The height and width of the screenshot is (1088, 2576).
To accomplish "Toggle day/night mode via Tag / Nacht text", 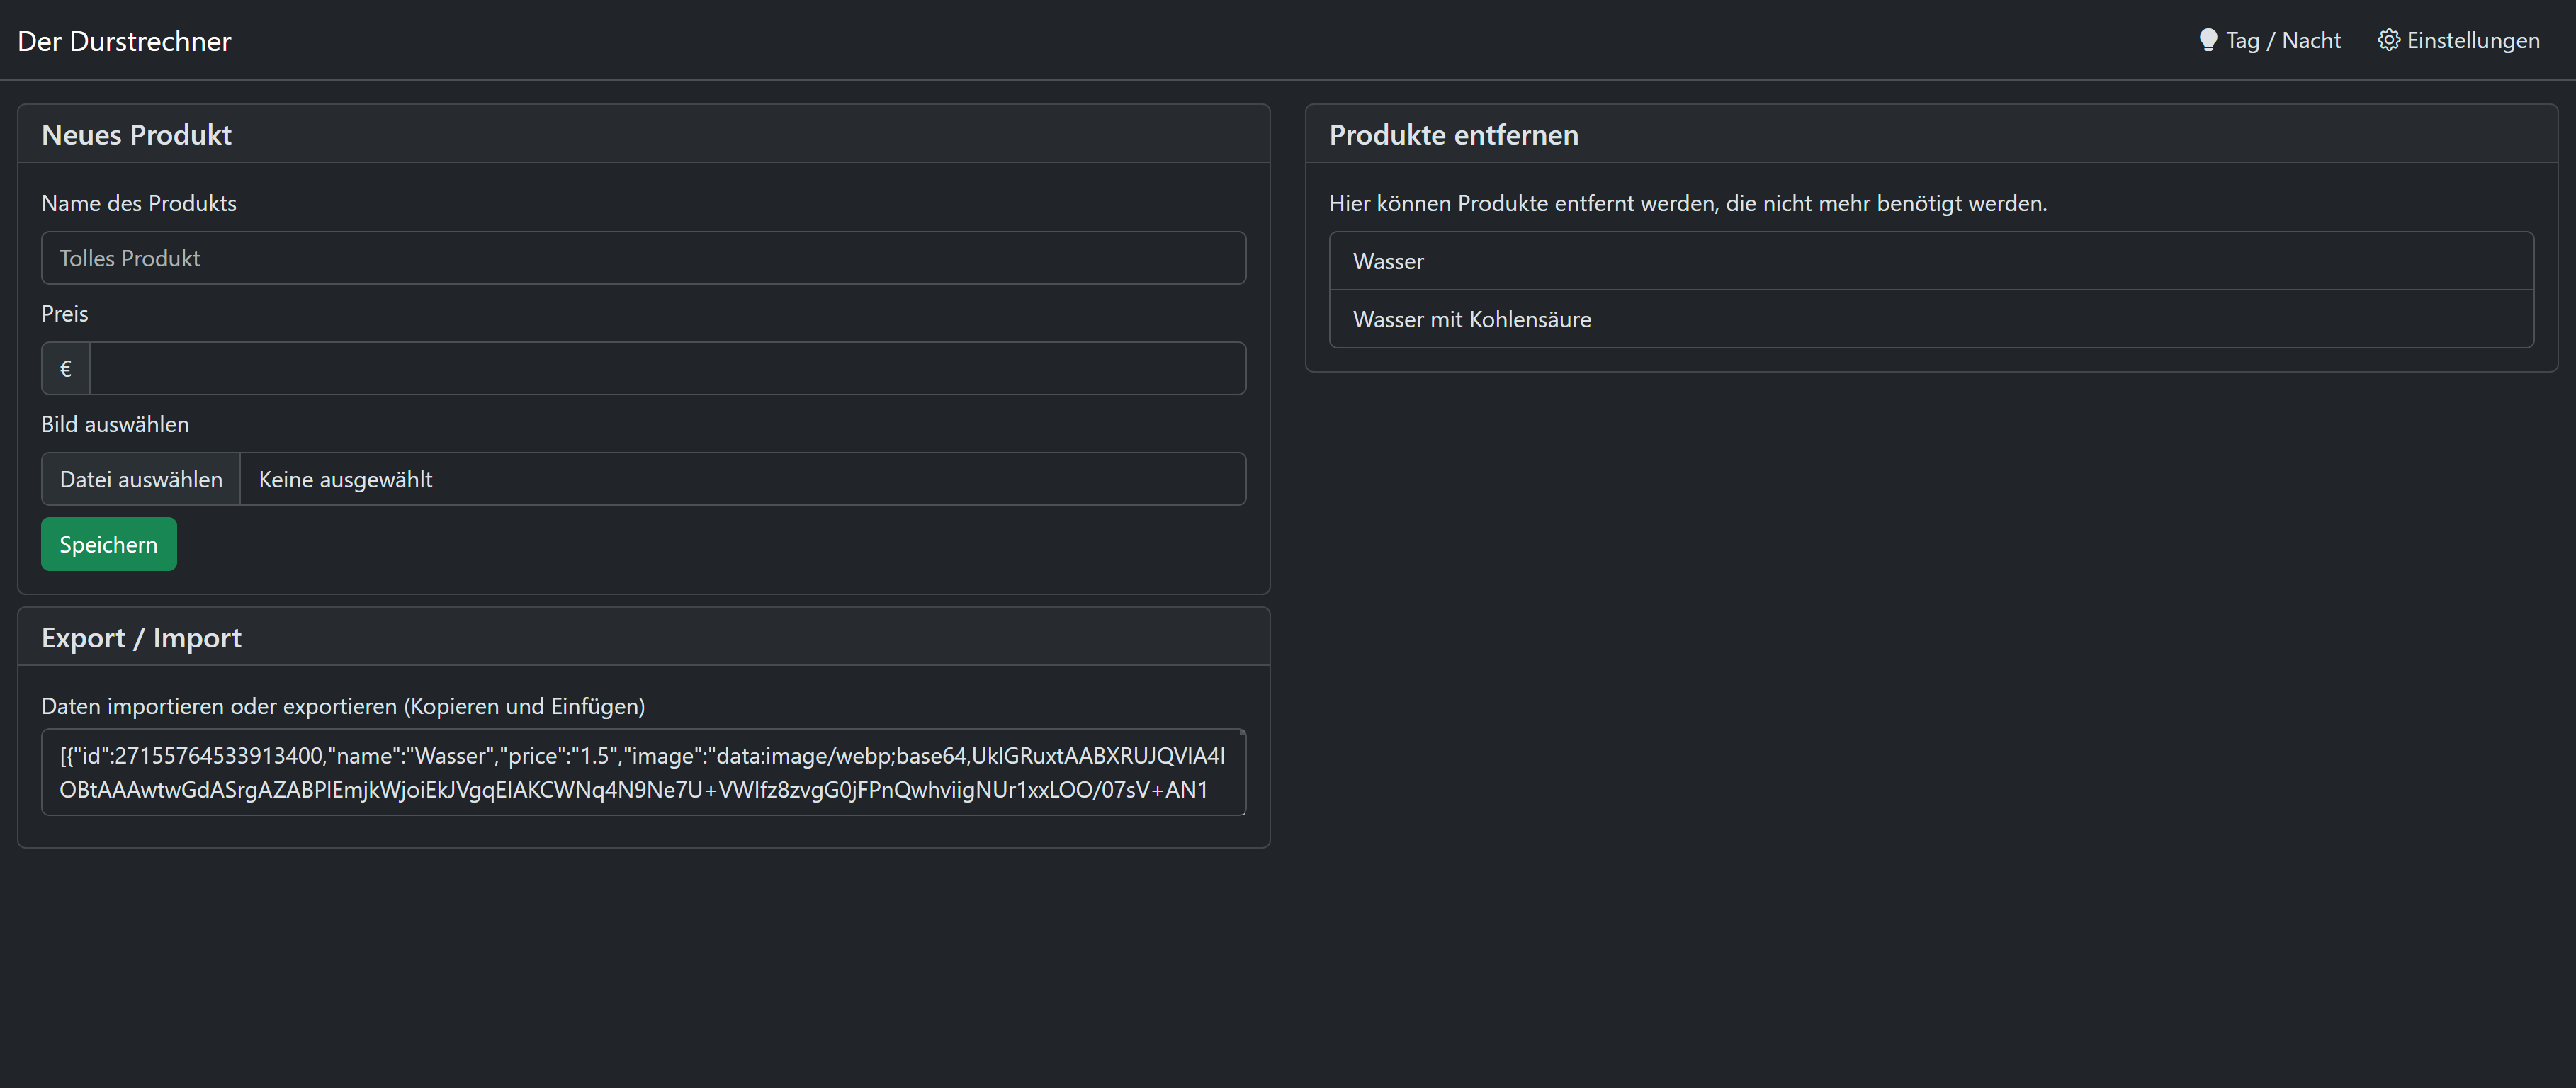I will 2283,41.
